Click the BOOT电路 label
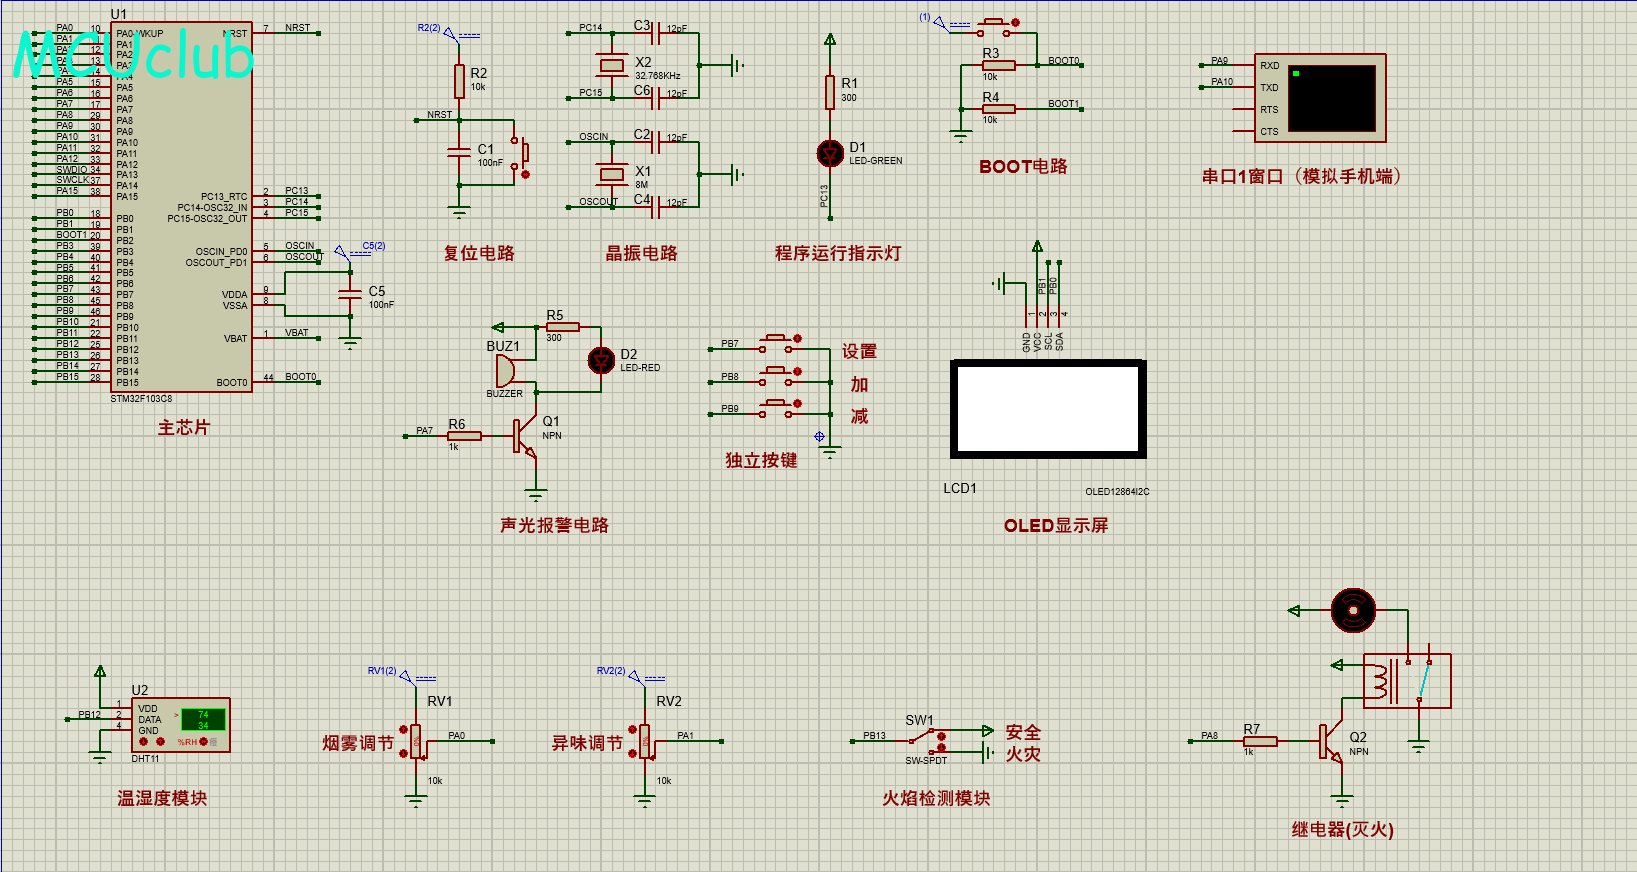 [1023, 166]
